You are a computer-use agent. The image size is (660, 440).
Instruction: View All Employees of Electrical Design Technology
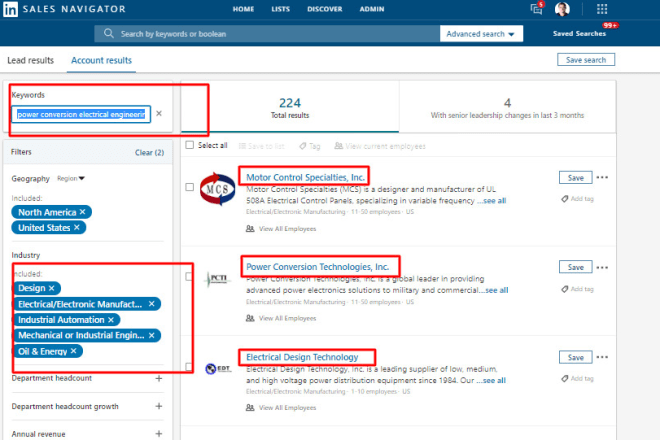tap(281, 408)
